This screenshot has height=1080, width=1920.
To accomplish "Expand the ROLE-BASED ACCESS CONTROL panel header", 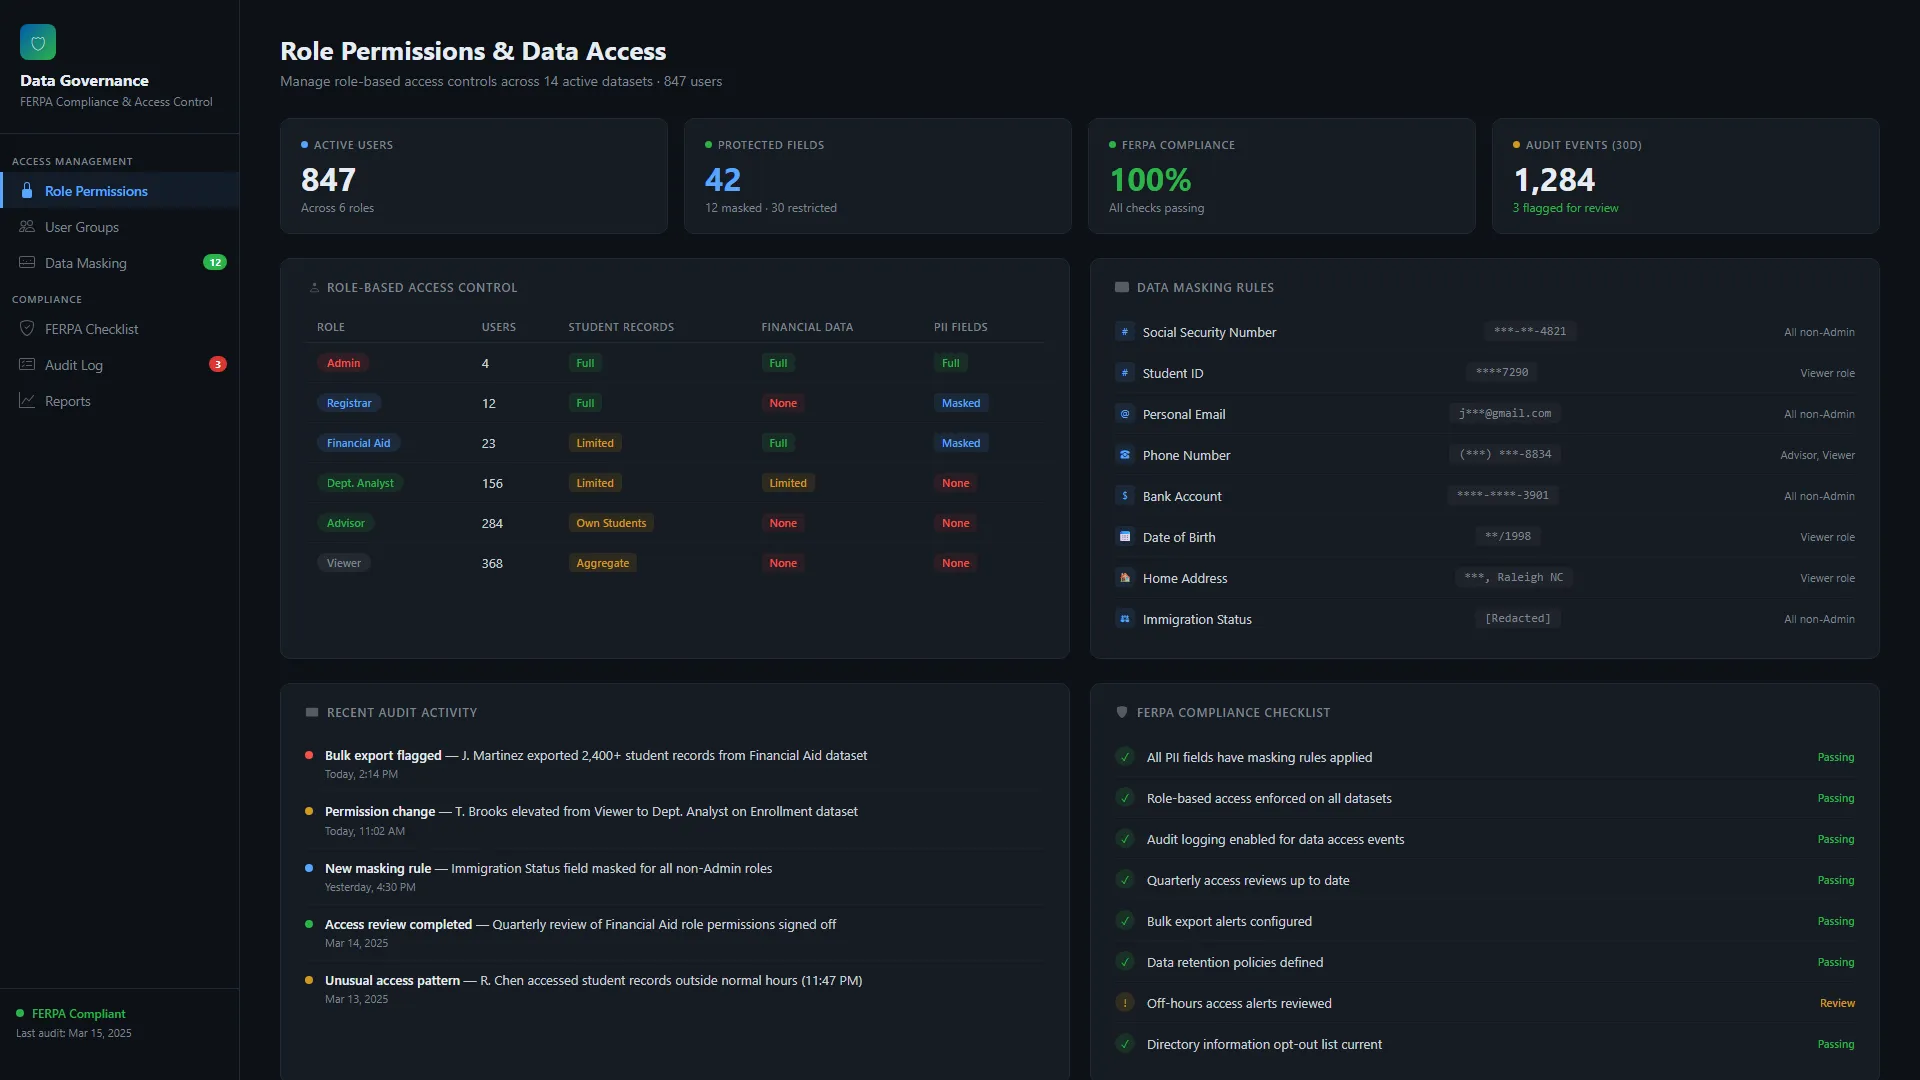I will 421,287.
